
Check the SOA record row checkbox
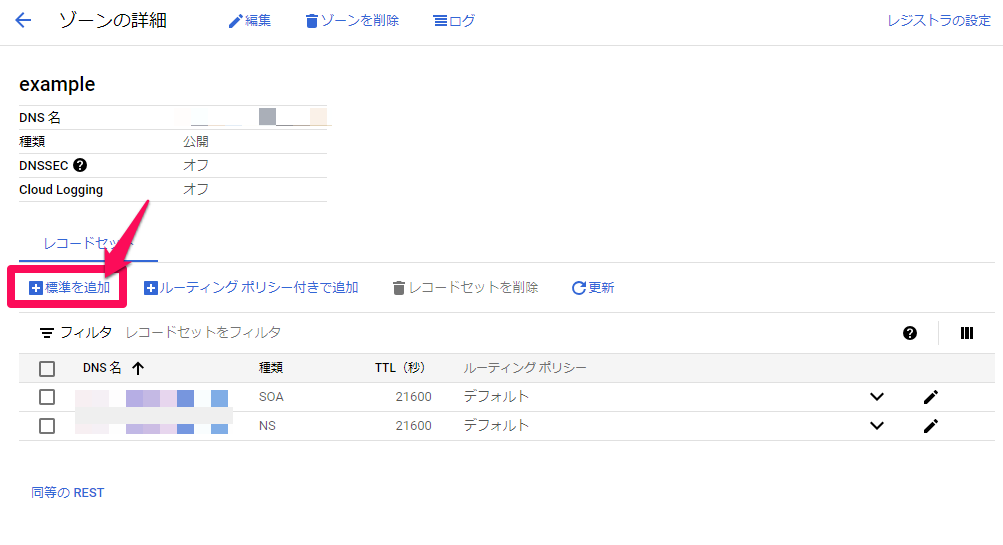coord(47,397)
